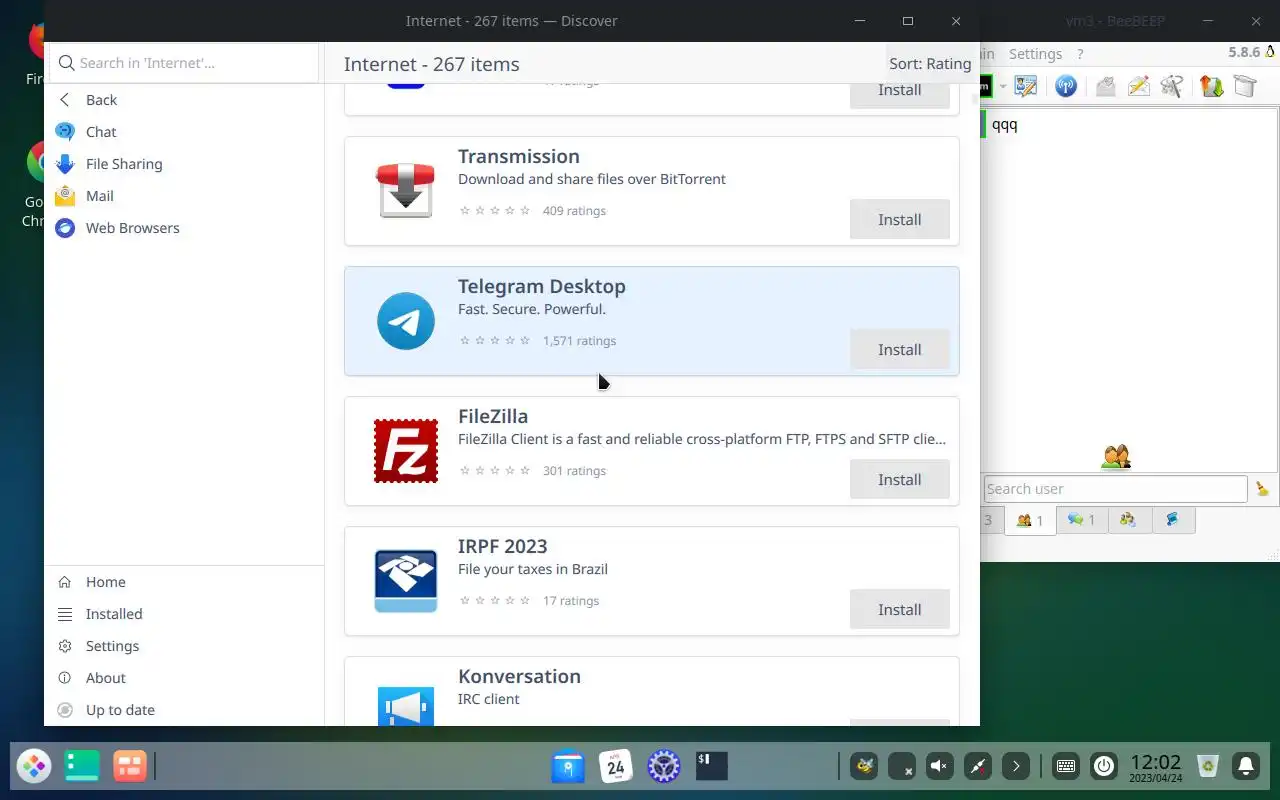Open the Konversation title
The image size is (1280, 800).
[x=519, y=676]
